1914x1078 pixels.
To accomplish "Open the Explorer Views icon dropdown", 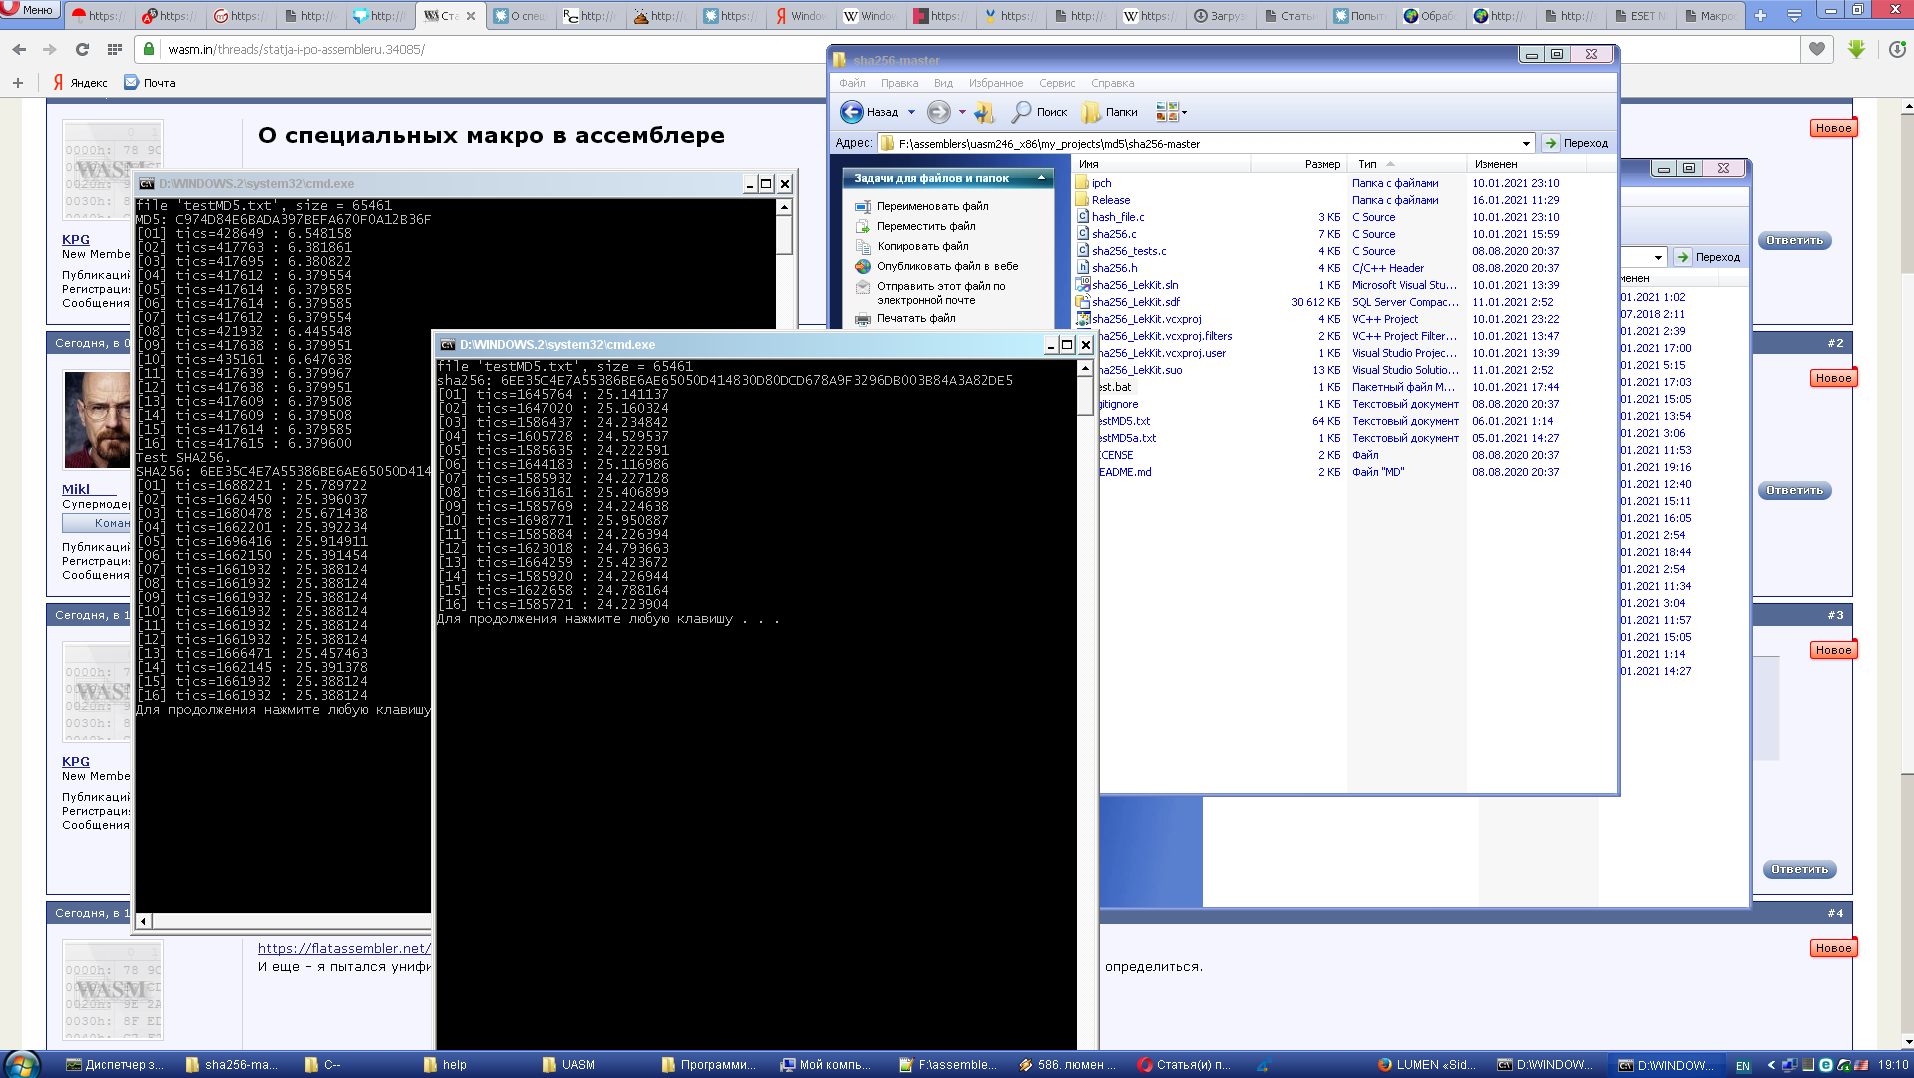I will click(x=1171, y=112).
